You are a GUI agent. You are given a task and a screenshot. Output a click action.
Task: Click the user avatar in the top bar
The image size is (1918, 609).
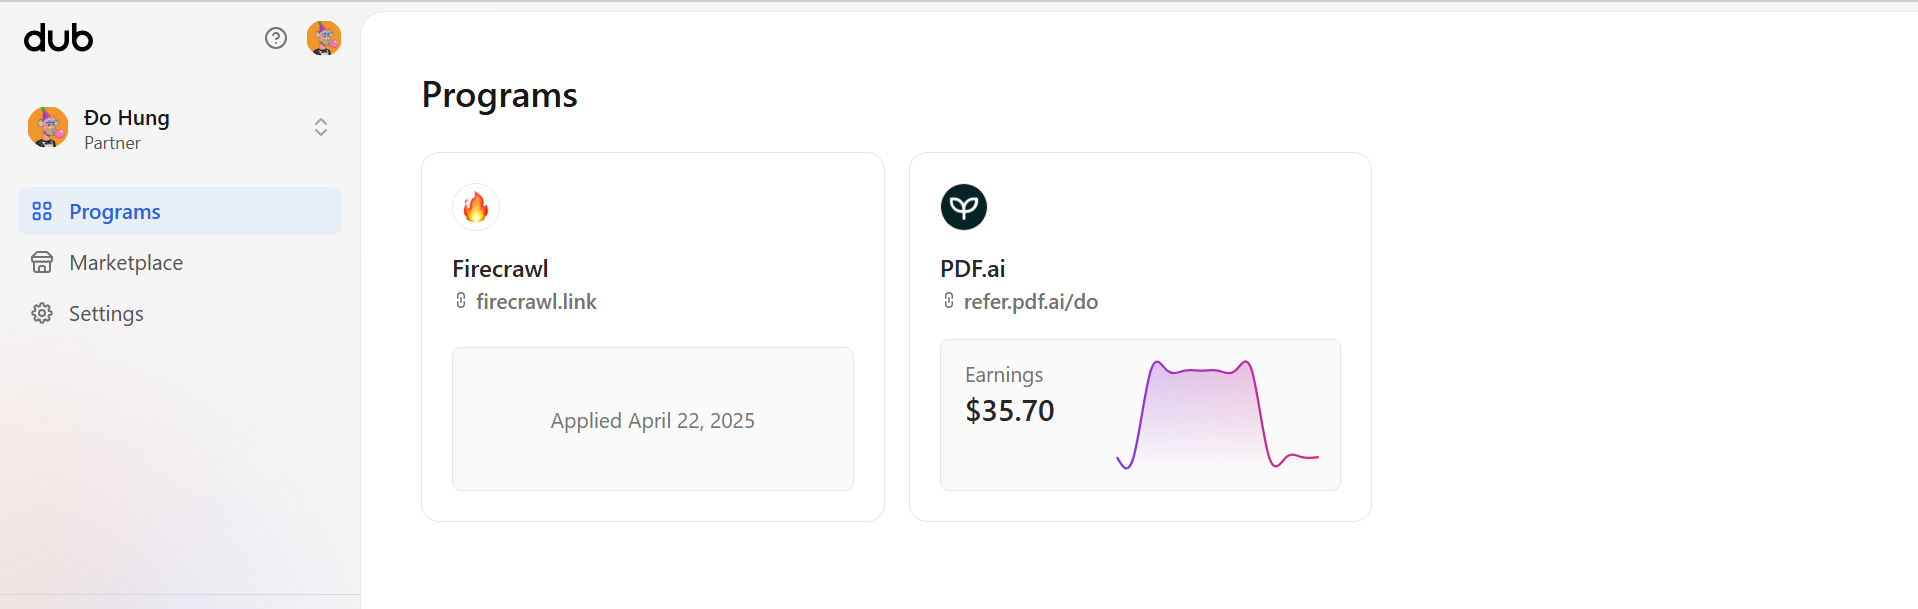click(324, 38)
